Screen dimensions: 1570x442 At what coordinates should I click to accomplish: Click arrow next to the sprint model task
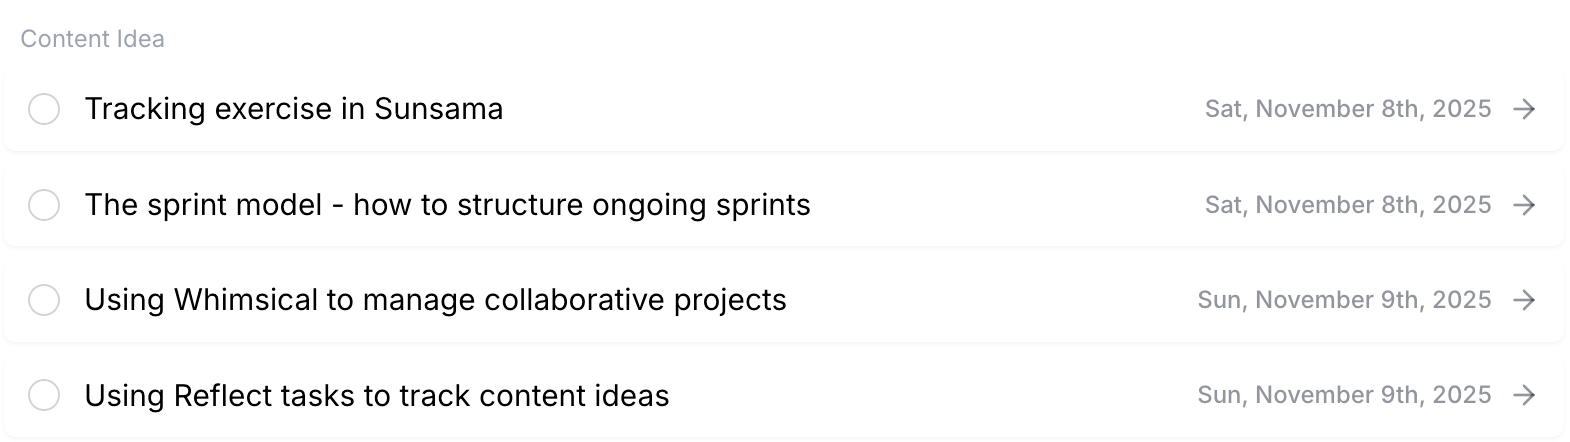tap(1524, 205)
